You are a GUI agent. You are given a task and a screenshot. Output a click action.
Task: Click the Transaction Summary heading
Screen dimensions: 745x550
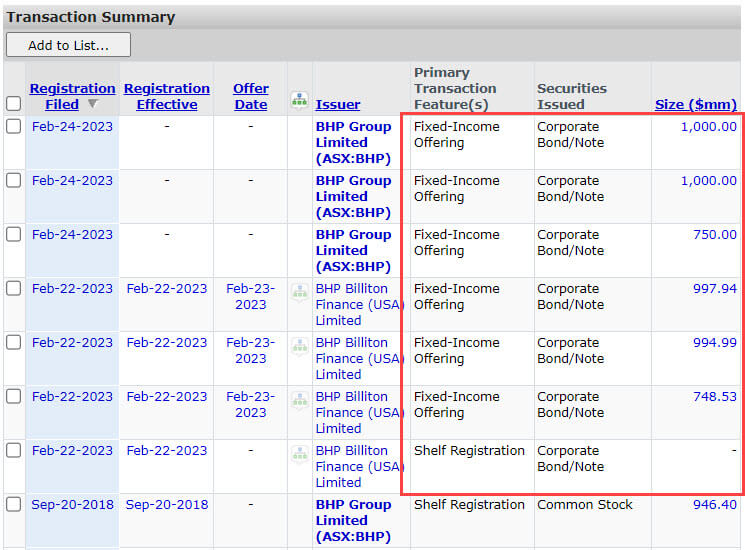(x=91, y=17)
